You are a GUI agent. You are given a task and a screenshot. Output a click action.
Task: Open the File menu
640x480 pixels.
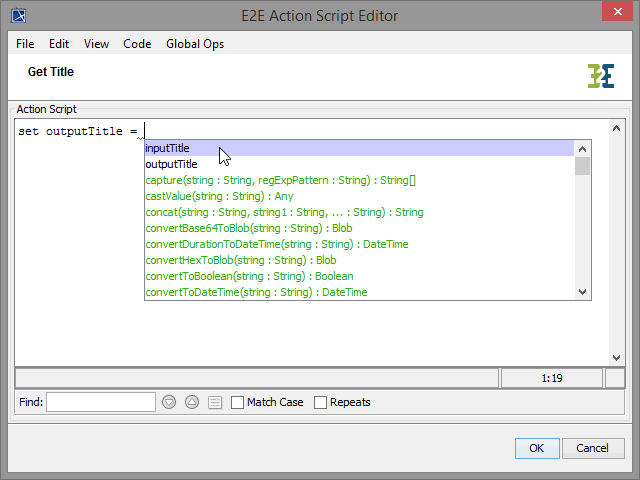pyautogui.click(x=25, y=44)
